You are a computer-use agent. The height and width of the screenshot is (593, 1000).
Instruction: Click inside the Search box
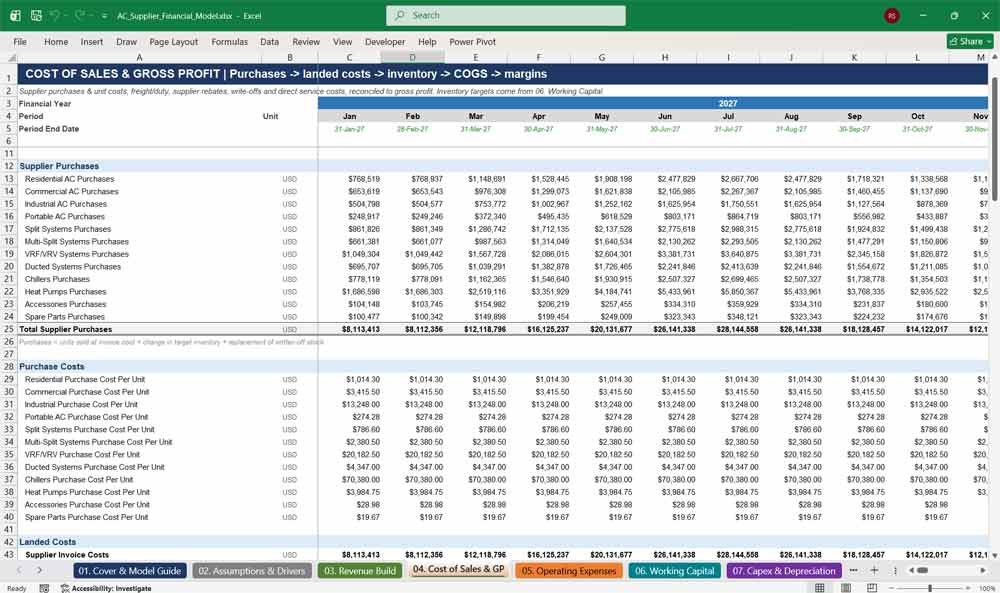pyautogui.click(x=506, y=15)
